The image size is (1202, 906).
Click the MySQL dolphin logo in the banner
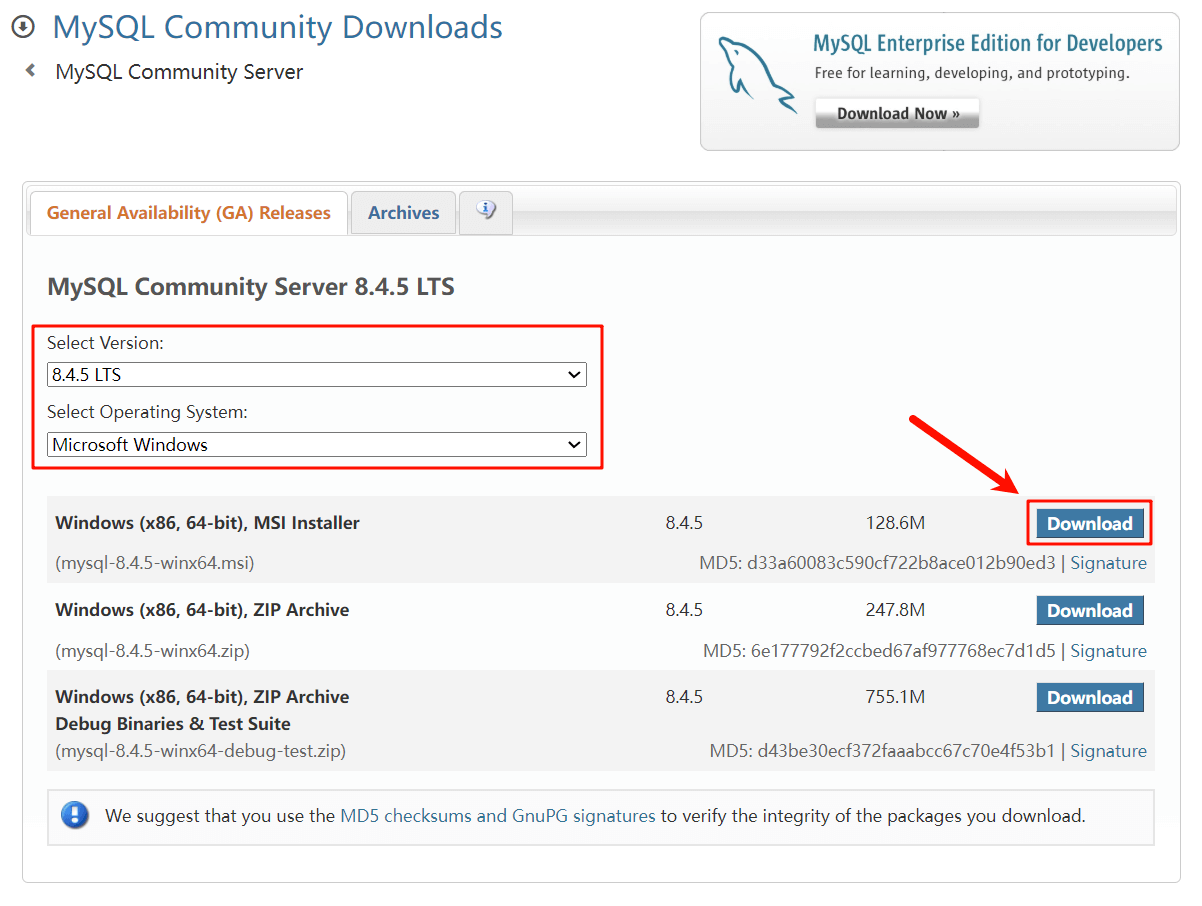click(758, 74)
